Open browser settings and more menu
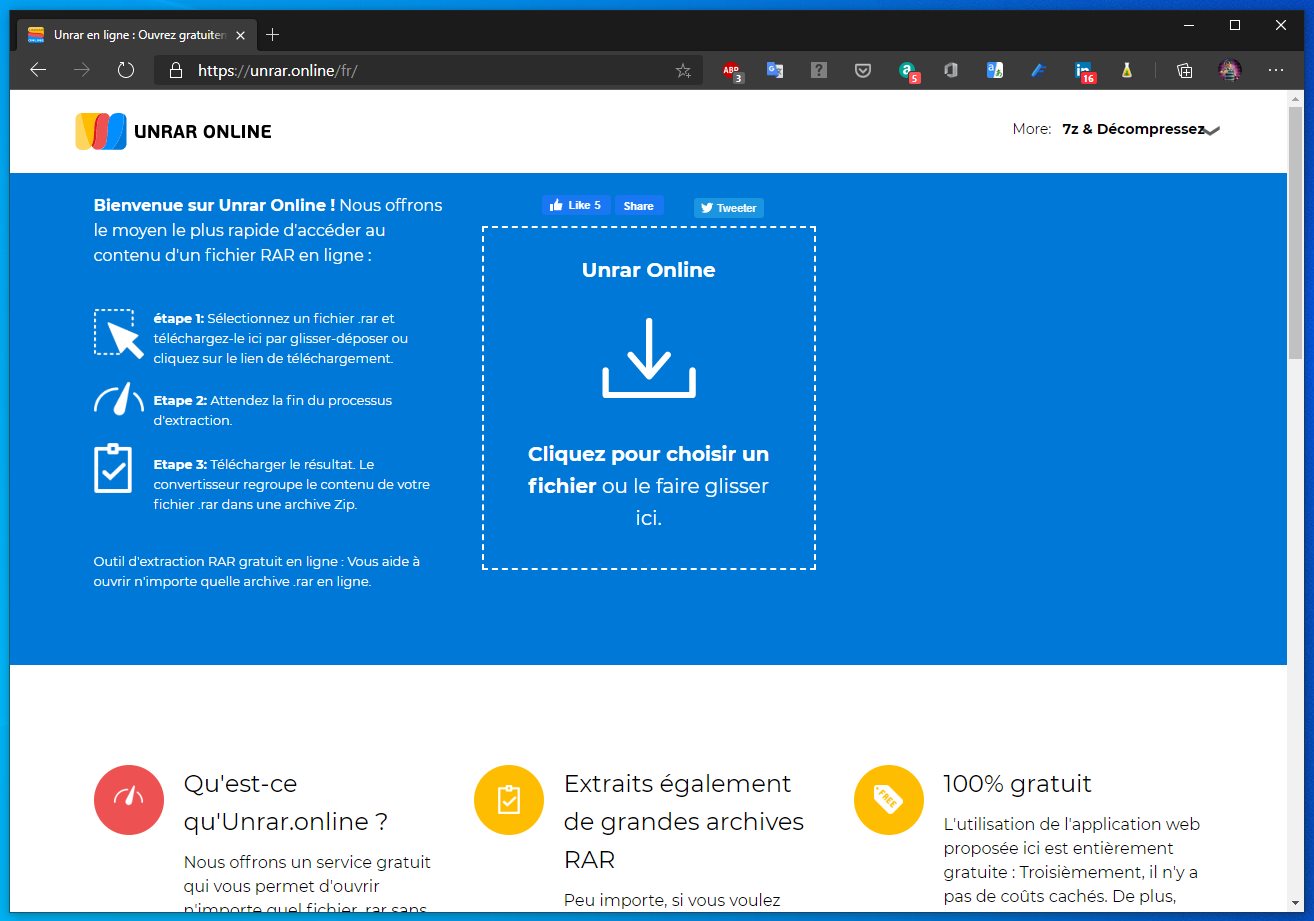 1275,70
